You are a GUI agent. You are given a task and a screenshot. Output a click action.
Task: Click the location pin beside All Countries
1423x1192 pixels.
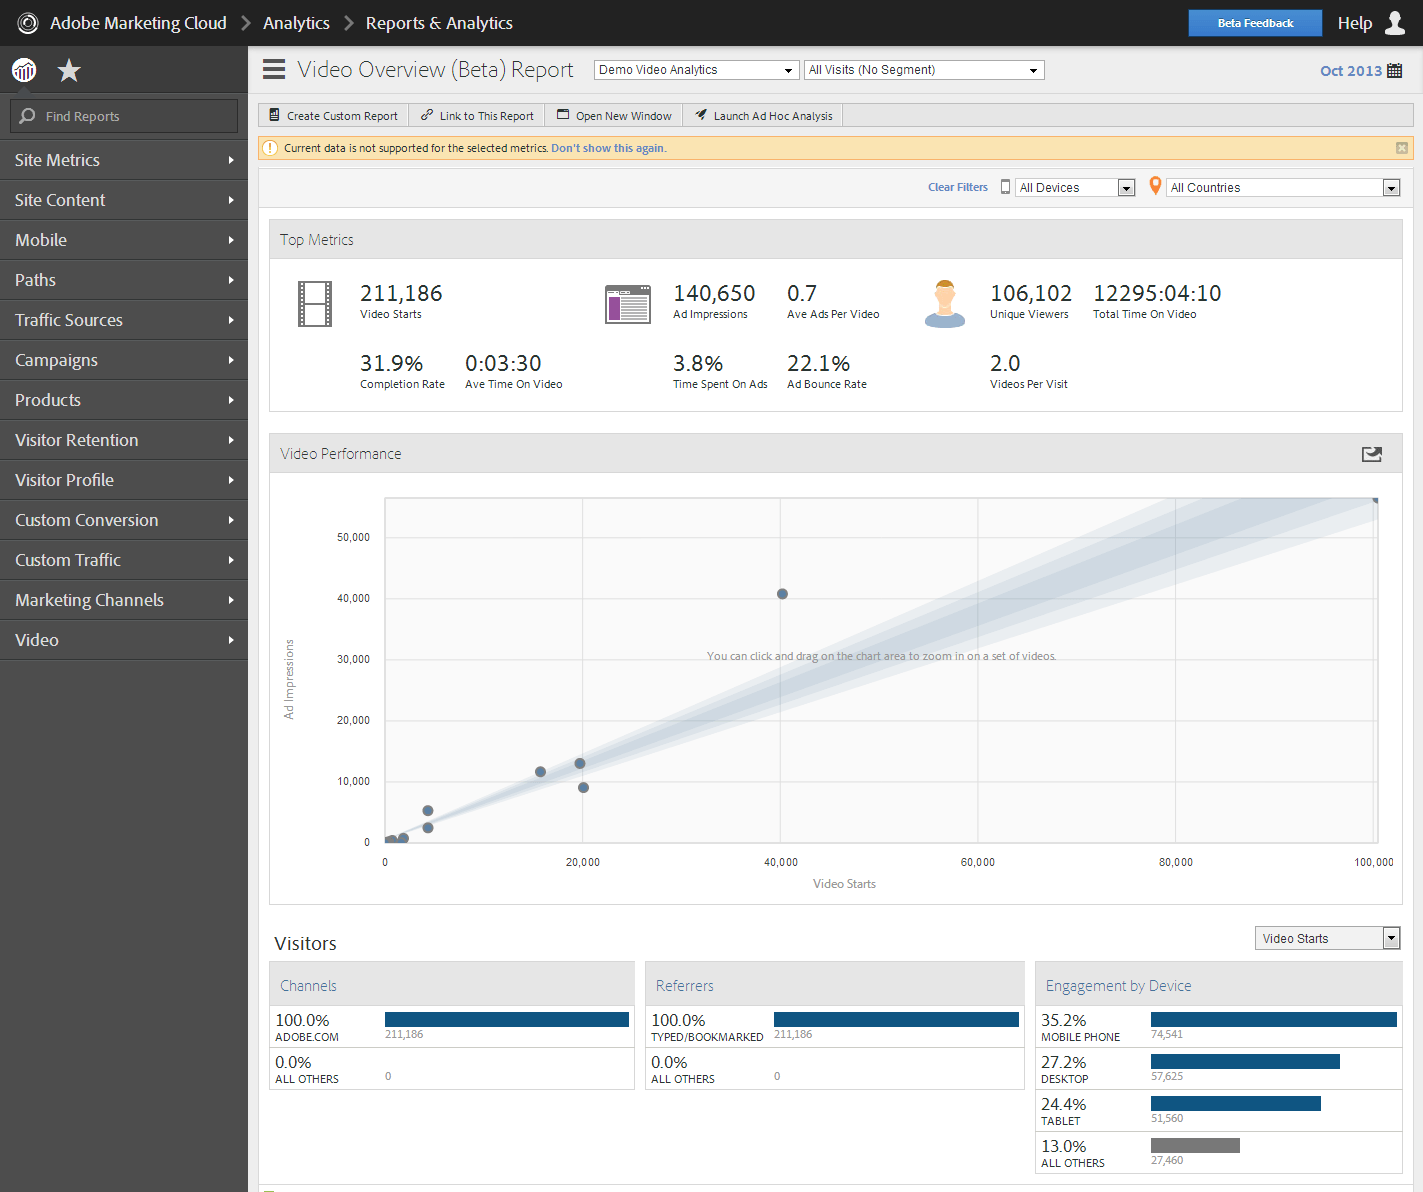click(x=1155, y=186)
